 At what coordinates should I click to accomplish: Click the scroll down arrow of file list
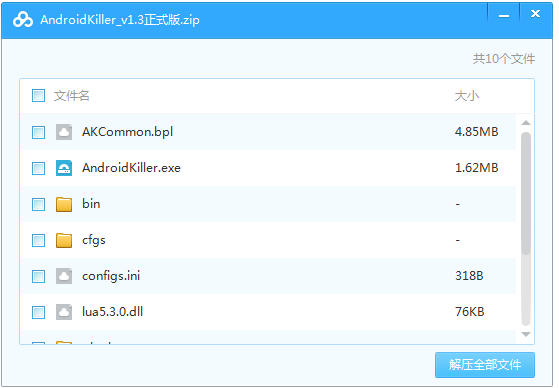pos(526,334)
